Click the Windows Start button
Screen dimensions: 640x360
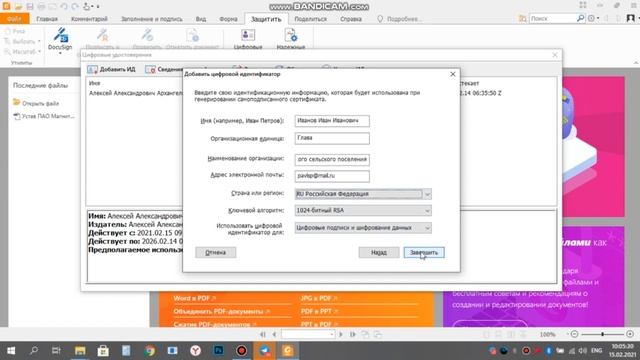coord(11,351)
